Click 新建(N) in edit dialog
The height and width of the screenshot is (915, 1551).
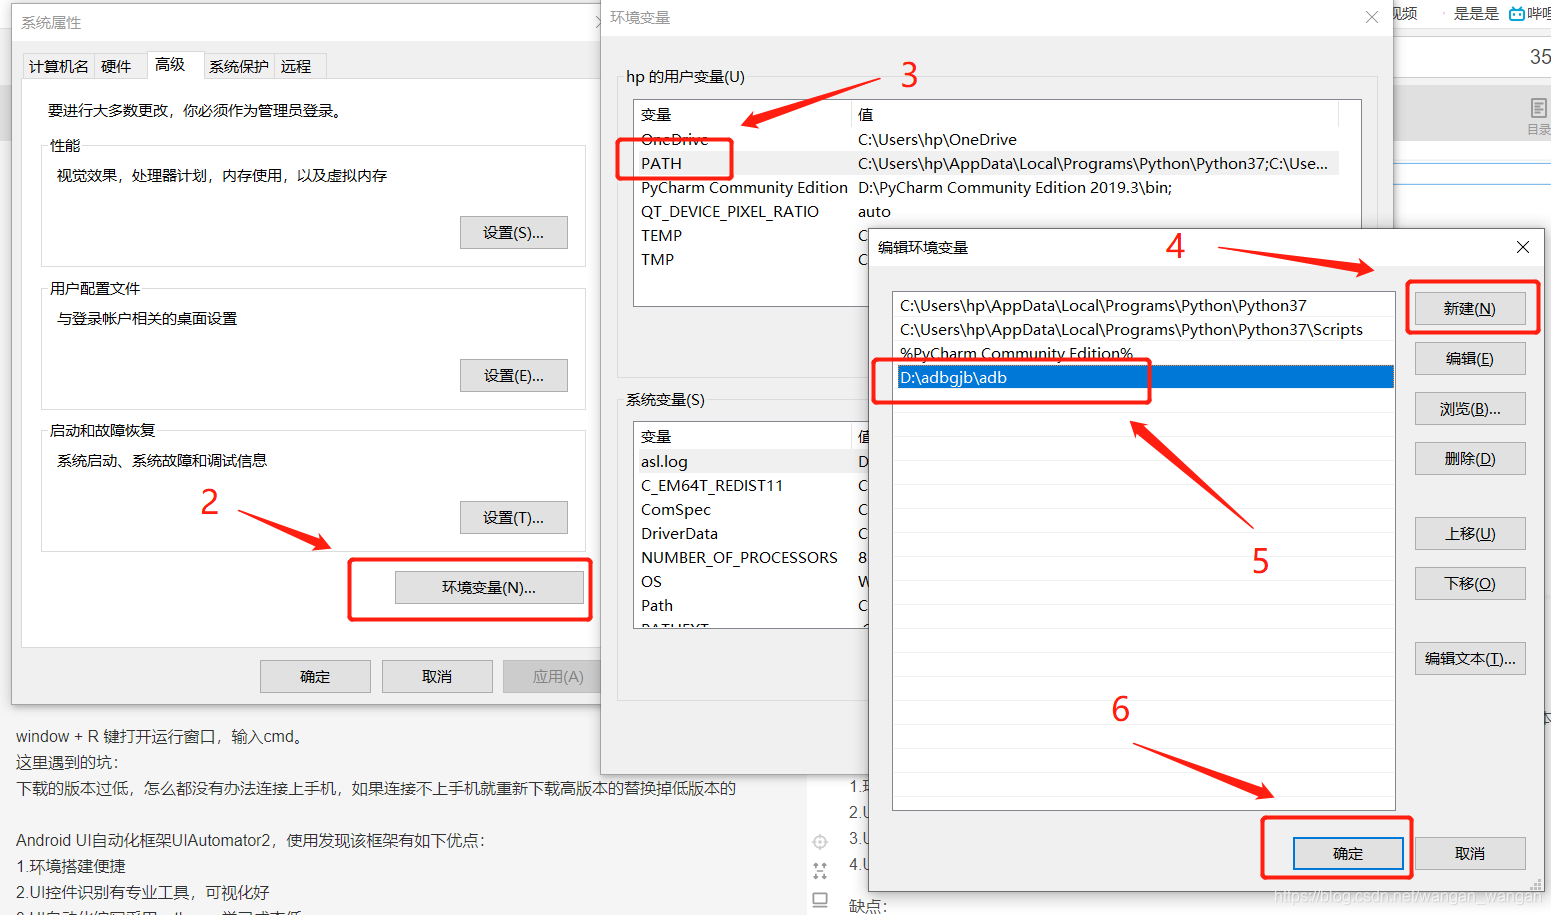(1470, 308)
